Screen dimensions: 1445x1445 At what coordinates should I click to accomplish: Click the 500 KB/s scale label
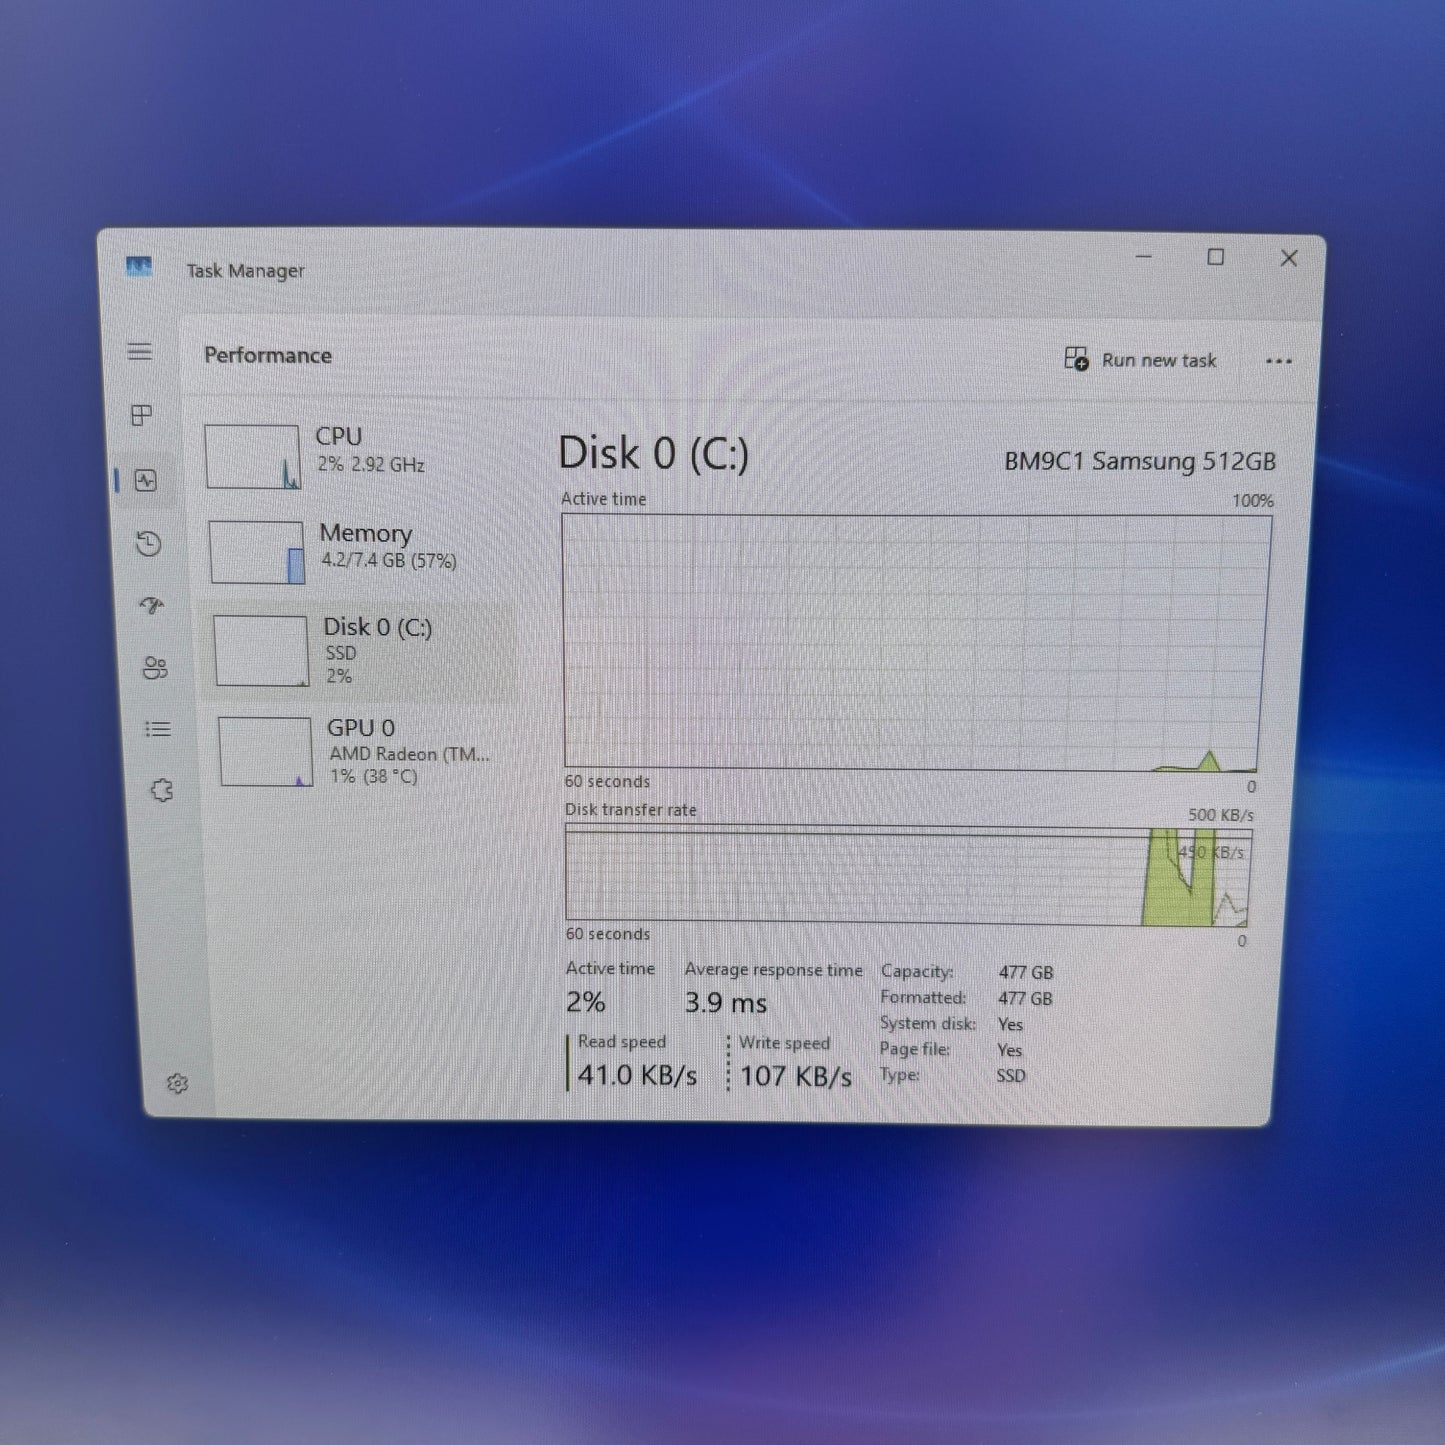tap(1220, 815)
